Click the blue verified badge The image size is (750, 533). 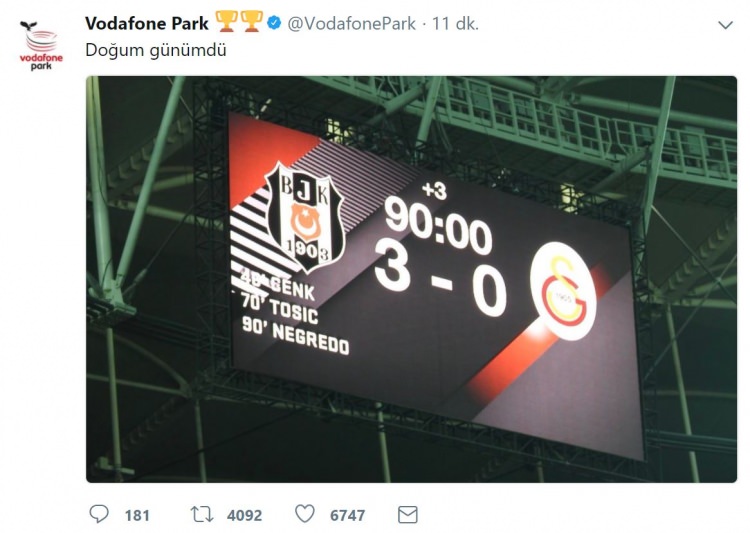click(x=274, y=23)
